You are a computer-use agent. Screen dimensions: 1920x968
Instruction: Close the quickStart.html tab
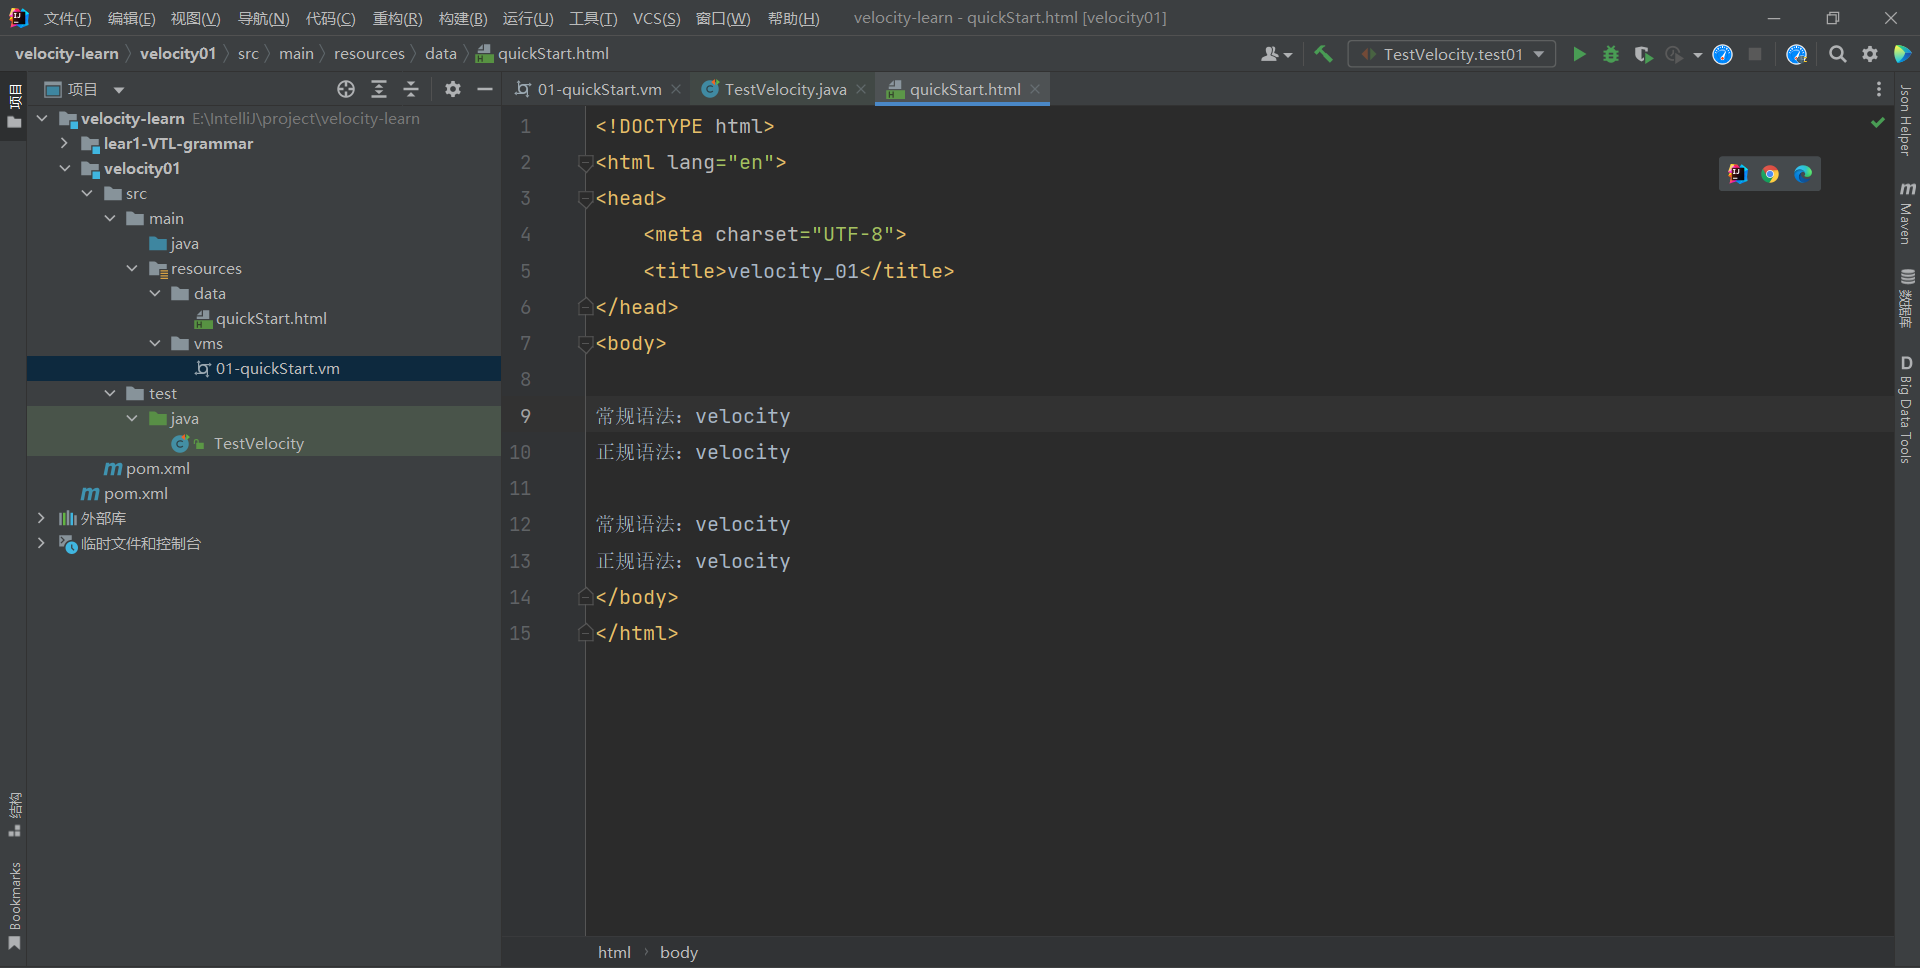coord(1035,89)
